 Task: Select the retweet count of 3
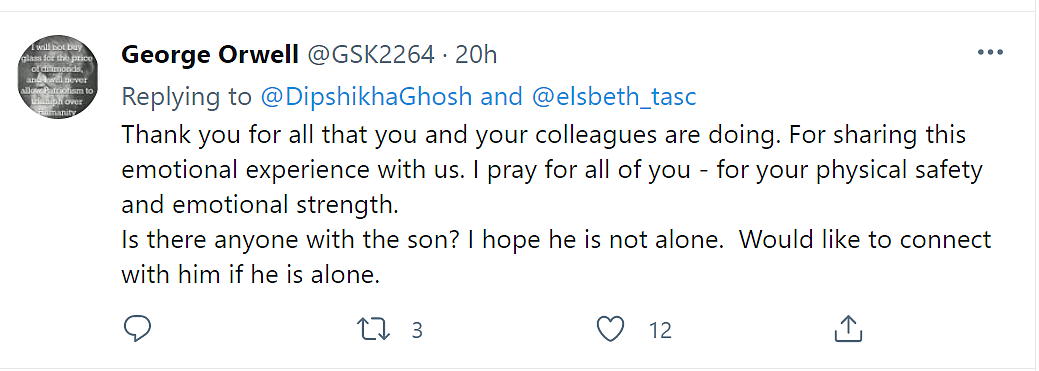point(417,330)
